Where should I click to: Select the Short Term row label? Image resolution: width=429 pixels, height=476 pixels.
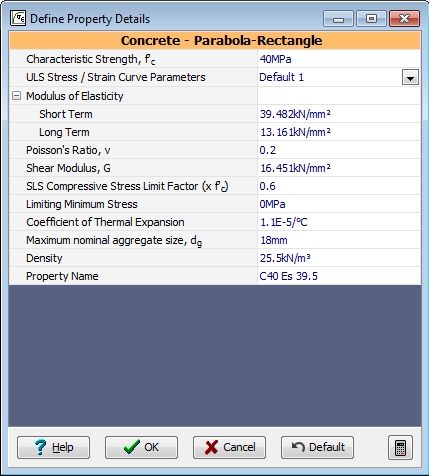pyautogui.click(x=66, y=114)
